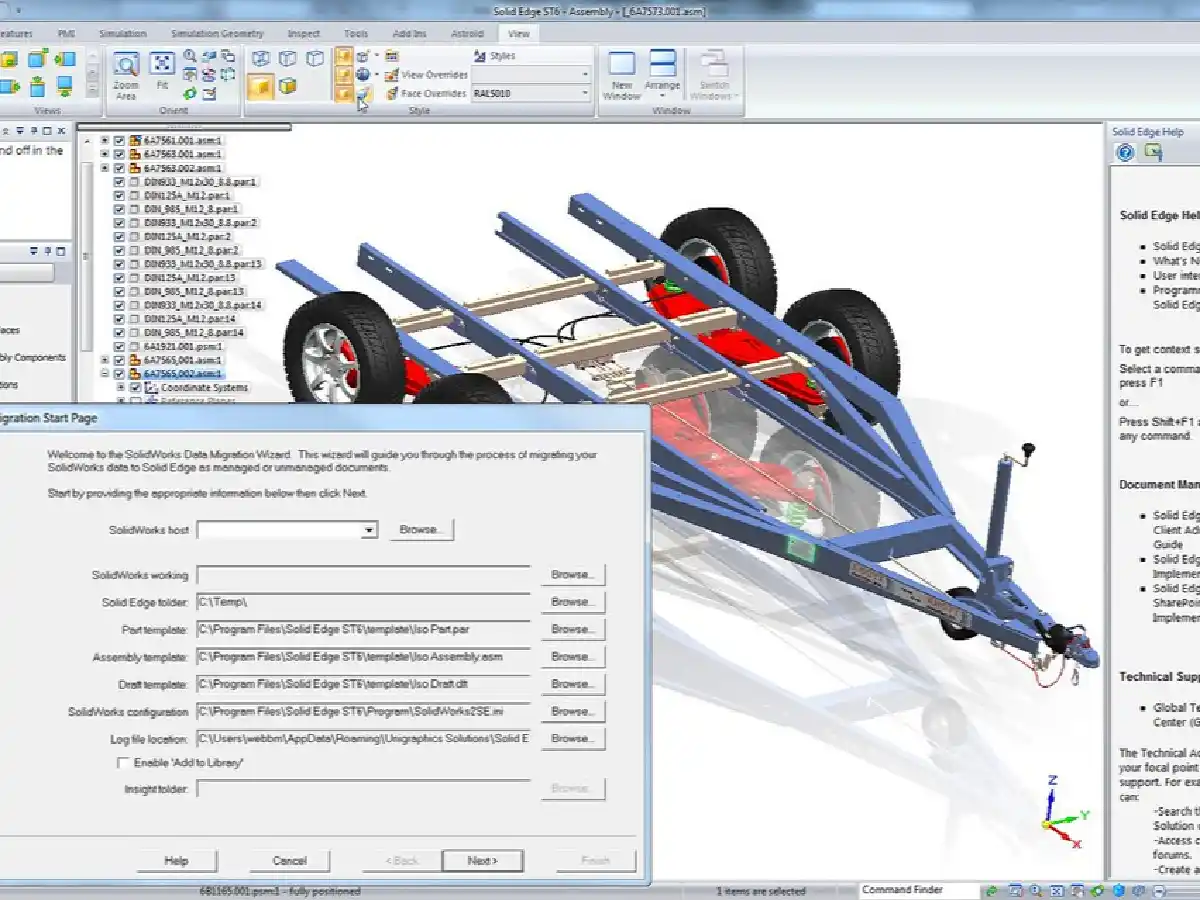The width and height of the screenshot is (1200, 900).
Task: Toggle checkbox for 6A7565.001.asm:1
Action: pos(120,360)
